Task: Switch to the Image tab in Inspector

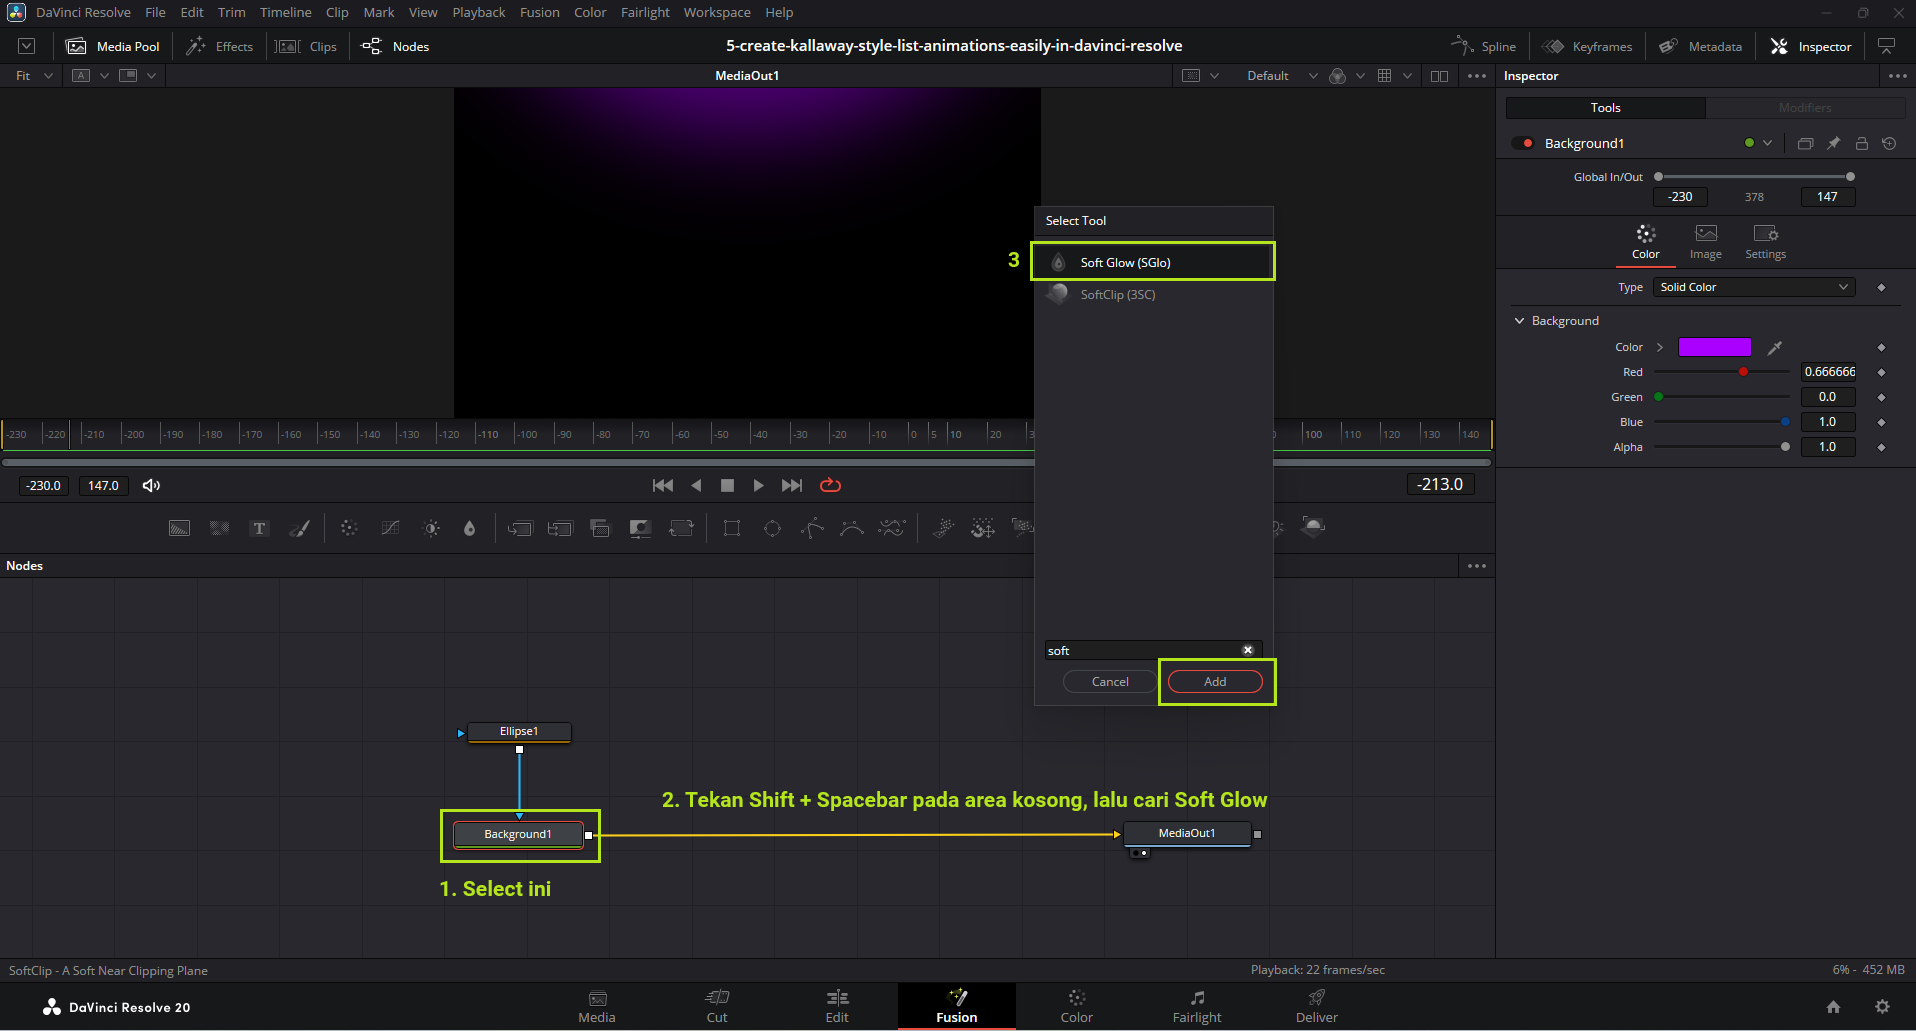Action: click(x=1705, y=241)
